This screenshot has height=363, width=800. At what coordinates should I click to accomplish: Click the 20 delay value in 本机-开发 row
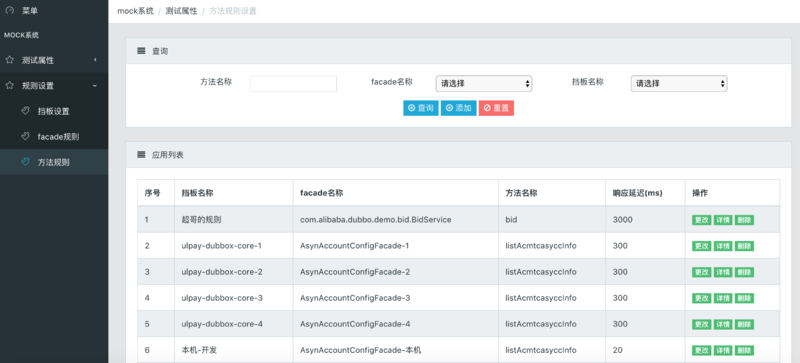tap(617, 350)
